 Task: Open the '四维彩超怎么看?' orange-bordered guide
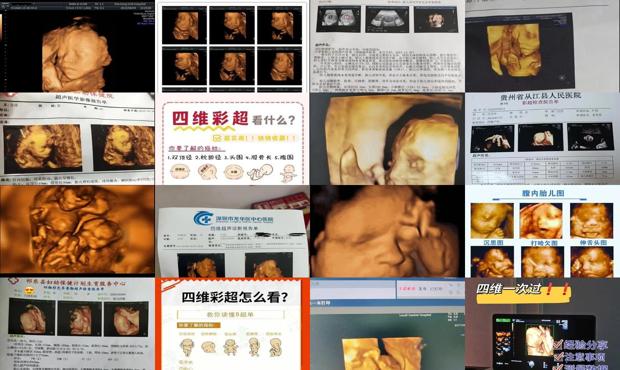point(232,324)
